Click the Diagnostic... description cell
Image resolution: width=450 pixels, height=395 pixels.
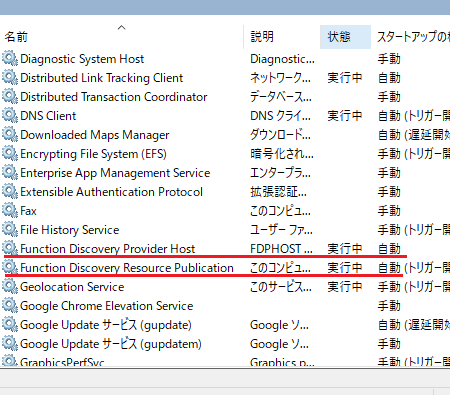282,59
